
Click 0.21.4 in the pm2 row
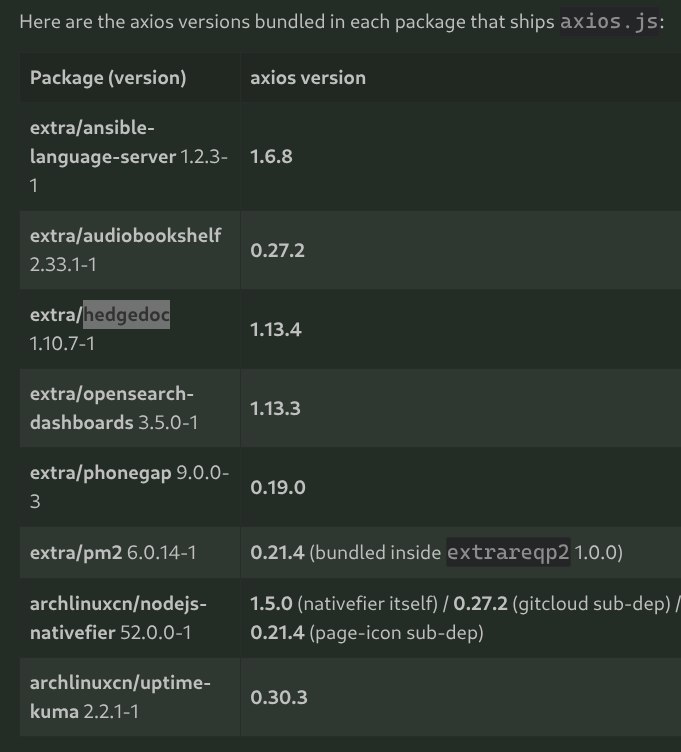click(277, 552)
